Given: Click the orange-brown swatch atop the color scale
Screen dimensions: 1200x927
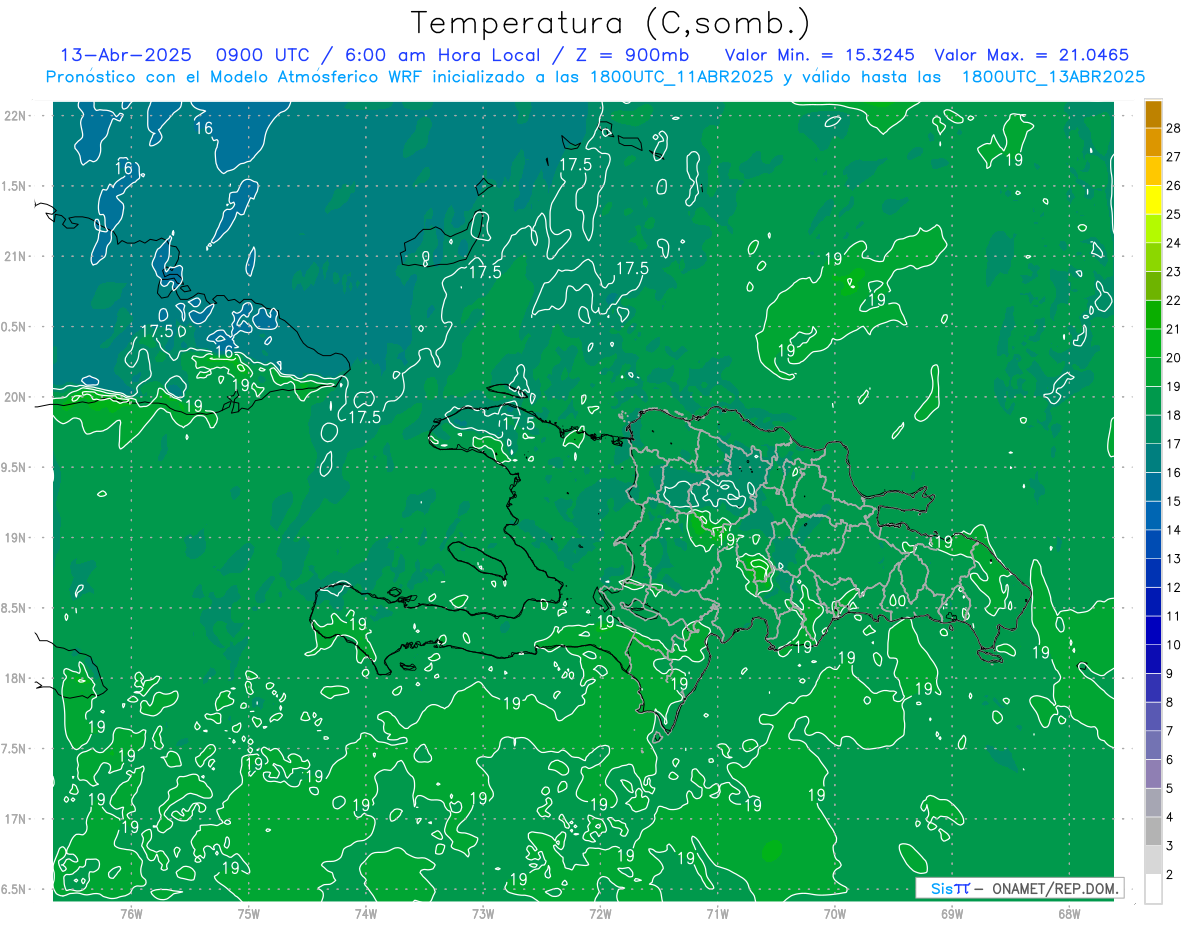Looking at the screenshot, I should [1153, 115].
